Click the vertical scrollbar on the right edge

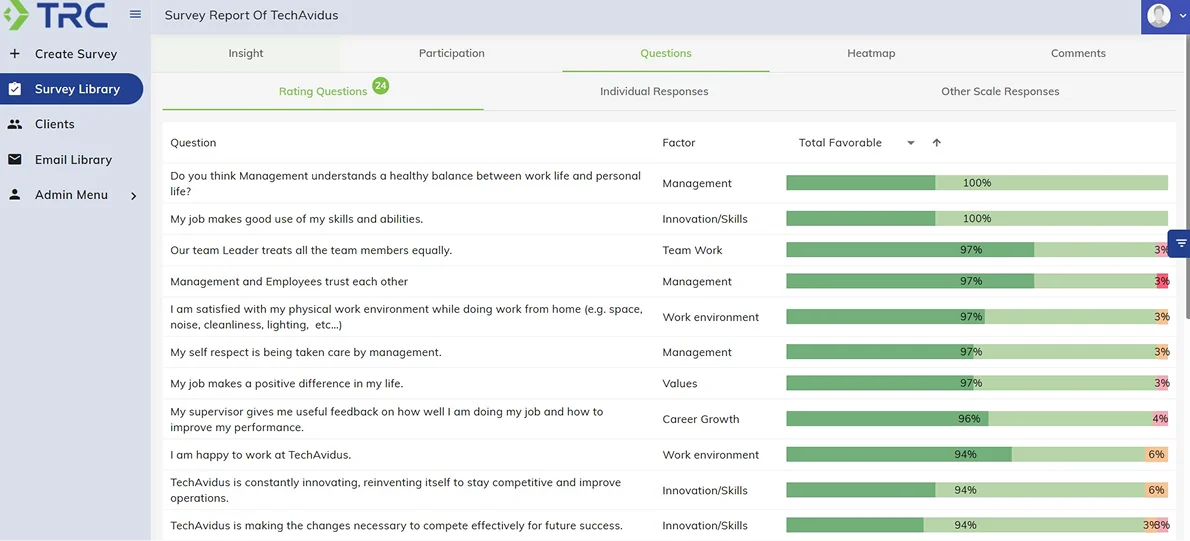tap(1187, 175)
